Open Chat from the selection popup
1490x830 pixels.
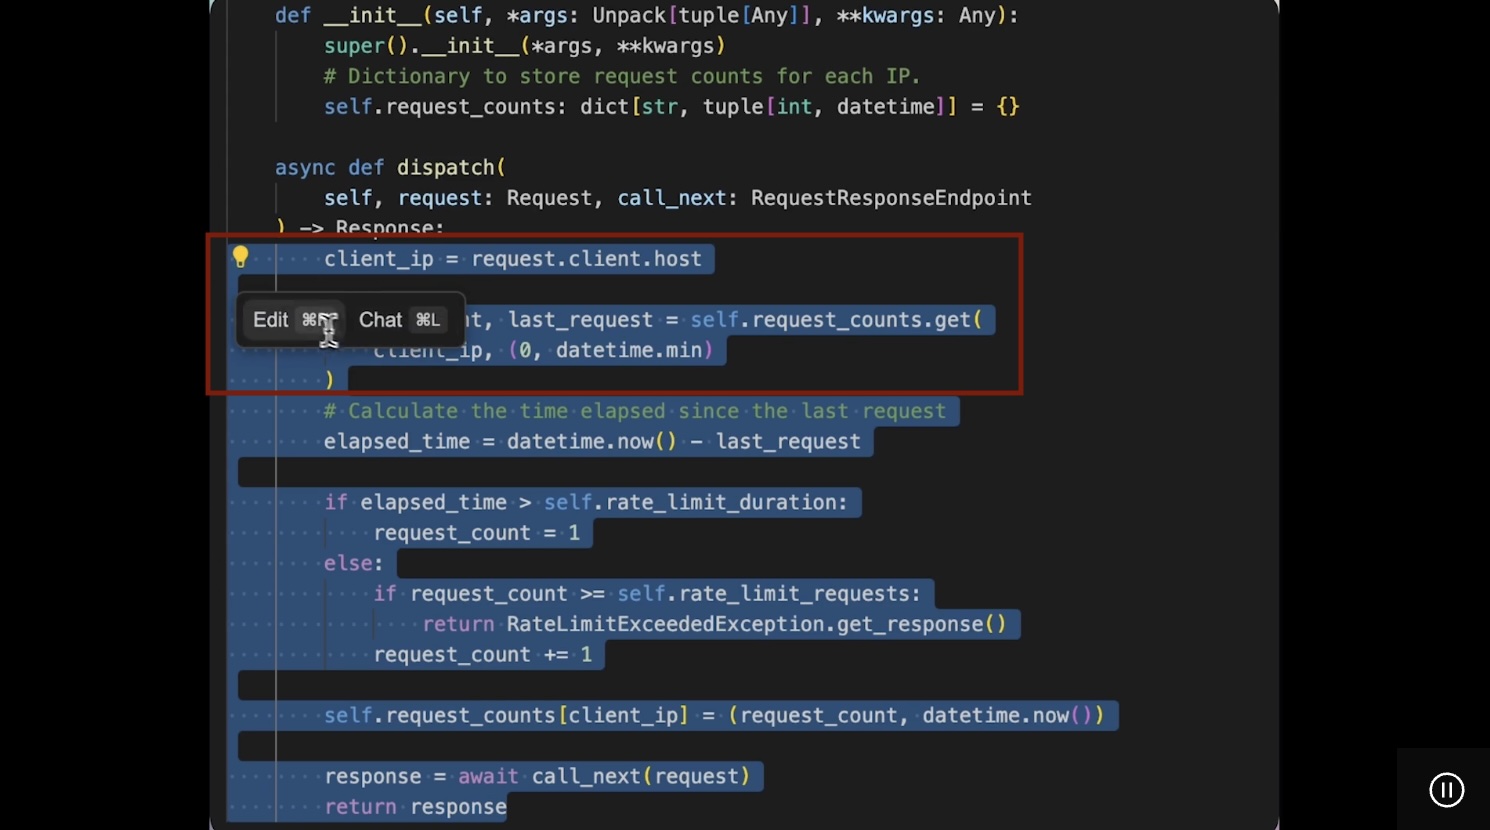(x=381, y=320)
